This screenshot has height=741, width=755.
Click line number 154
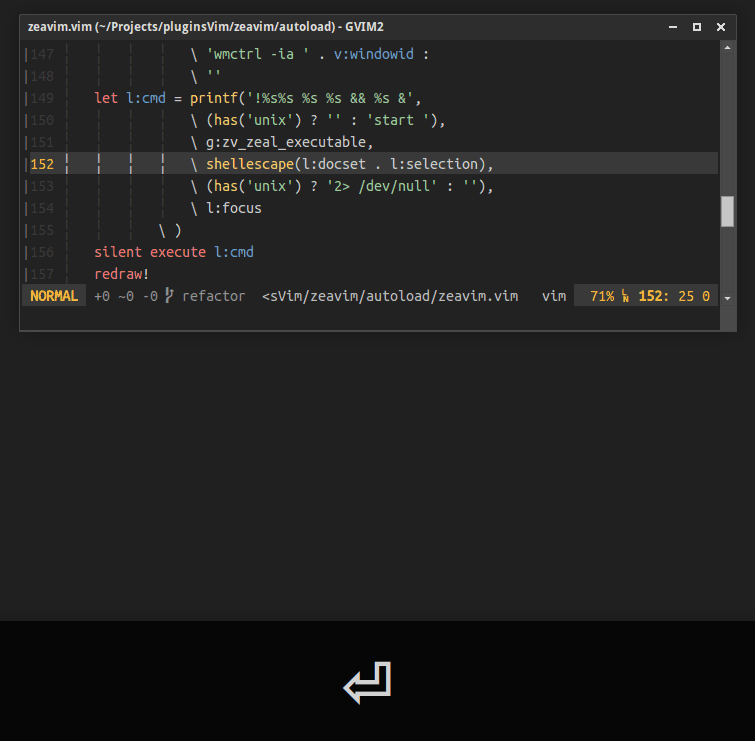click(42, 208)
